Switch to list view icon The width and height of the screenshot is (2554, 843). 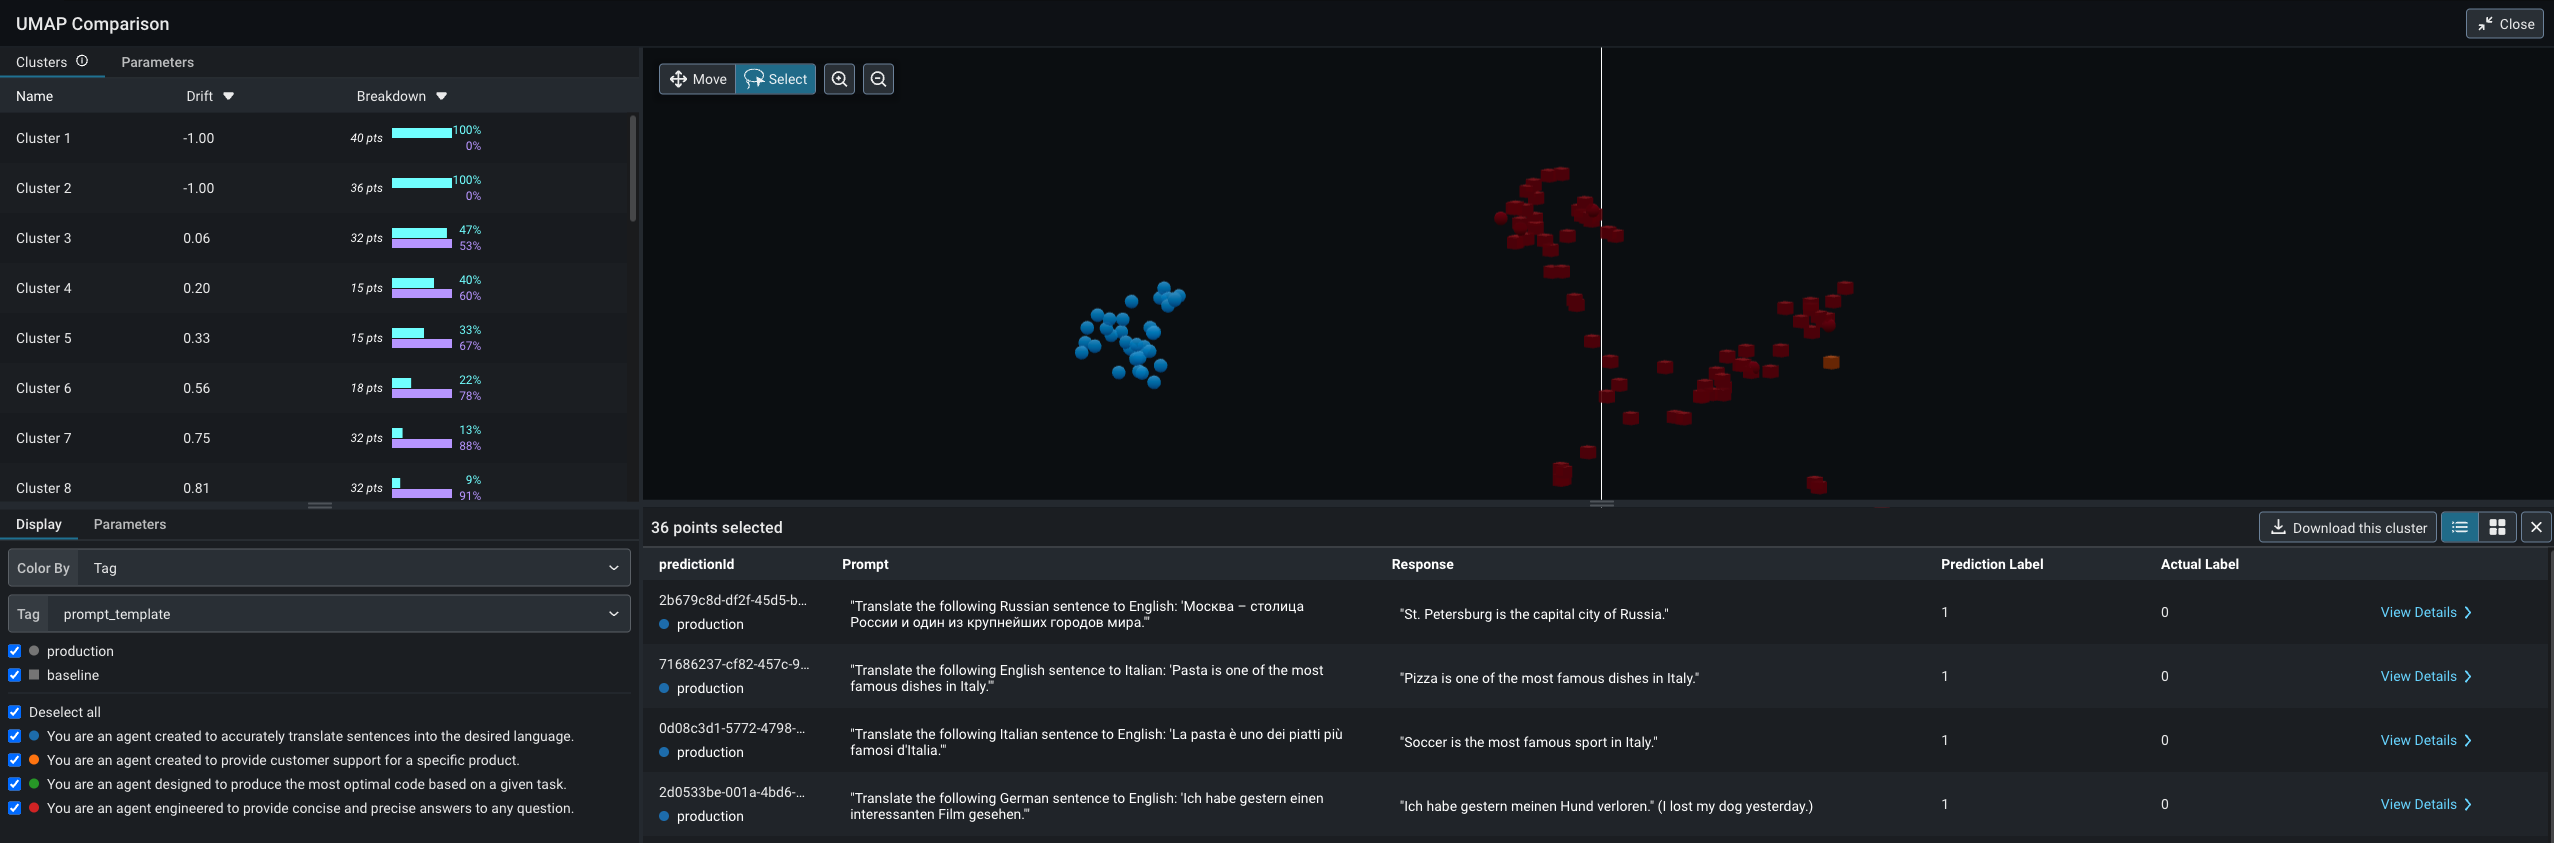[x=2460, y=527]
